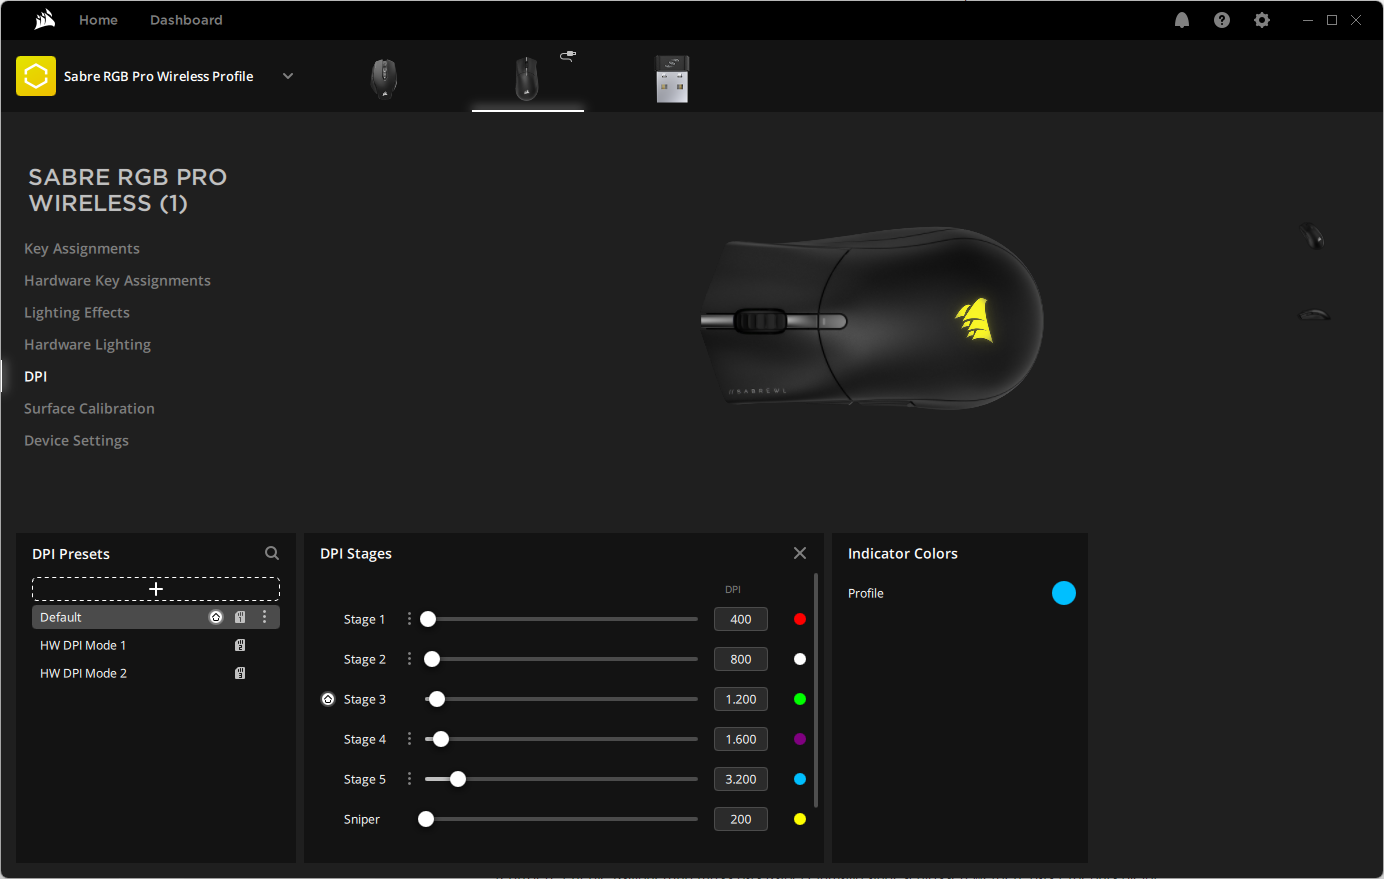
Task: Click HW DPI Mode 2 memory card icon
Action: pos(240,673)
